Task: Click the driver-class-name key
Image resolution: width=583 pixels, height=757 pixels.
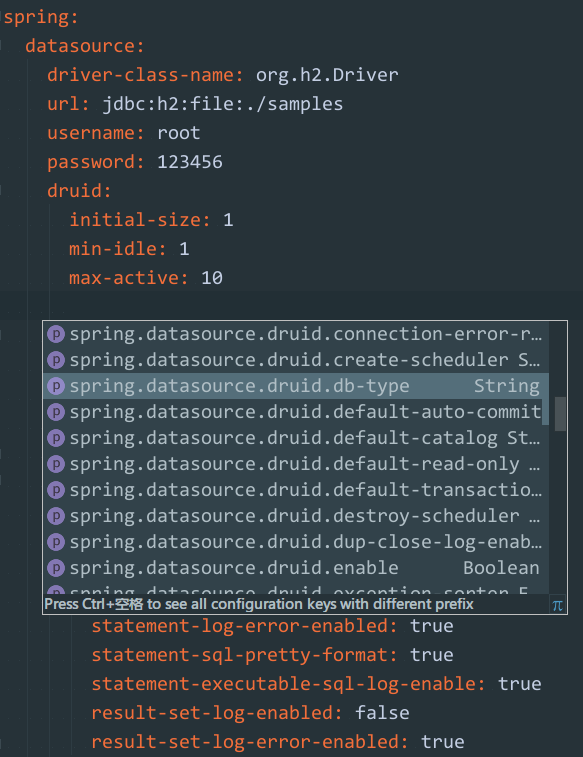Action: coord(145,75)
